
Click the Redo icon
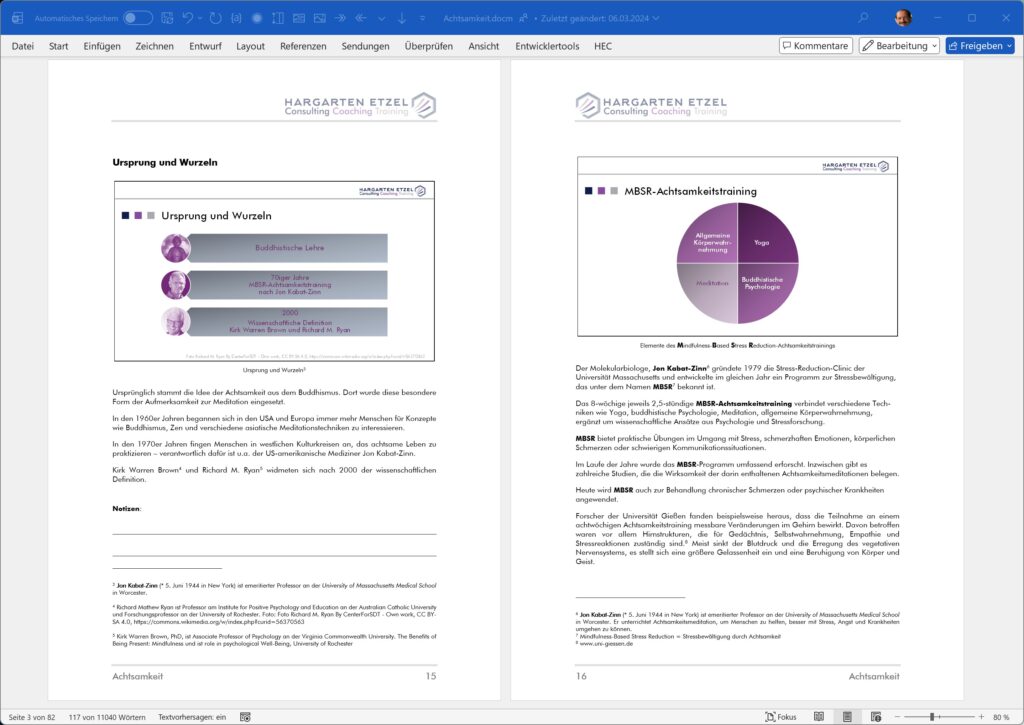coord(216,18)
